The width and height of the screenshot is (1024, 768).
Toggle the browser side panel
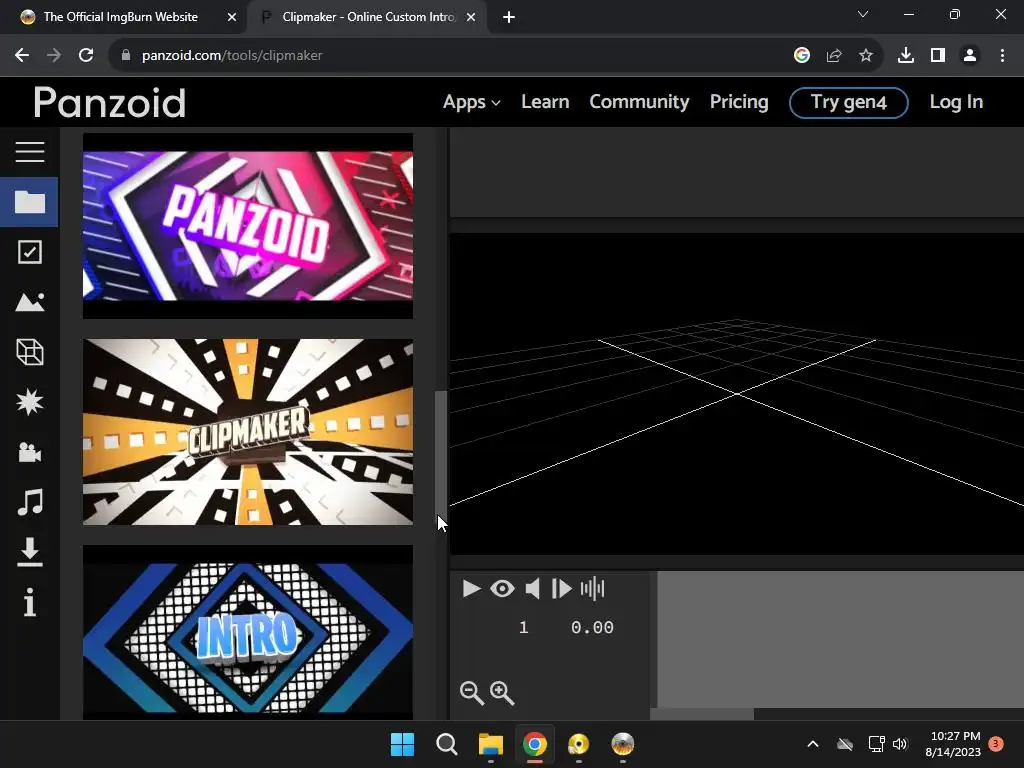pos(938,56)
